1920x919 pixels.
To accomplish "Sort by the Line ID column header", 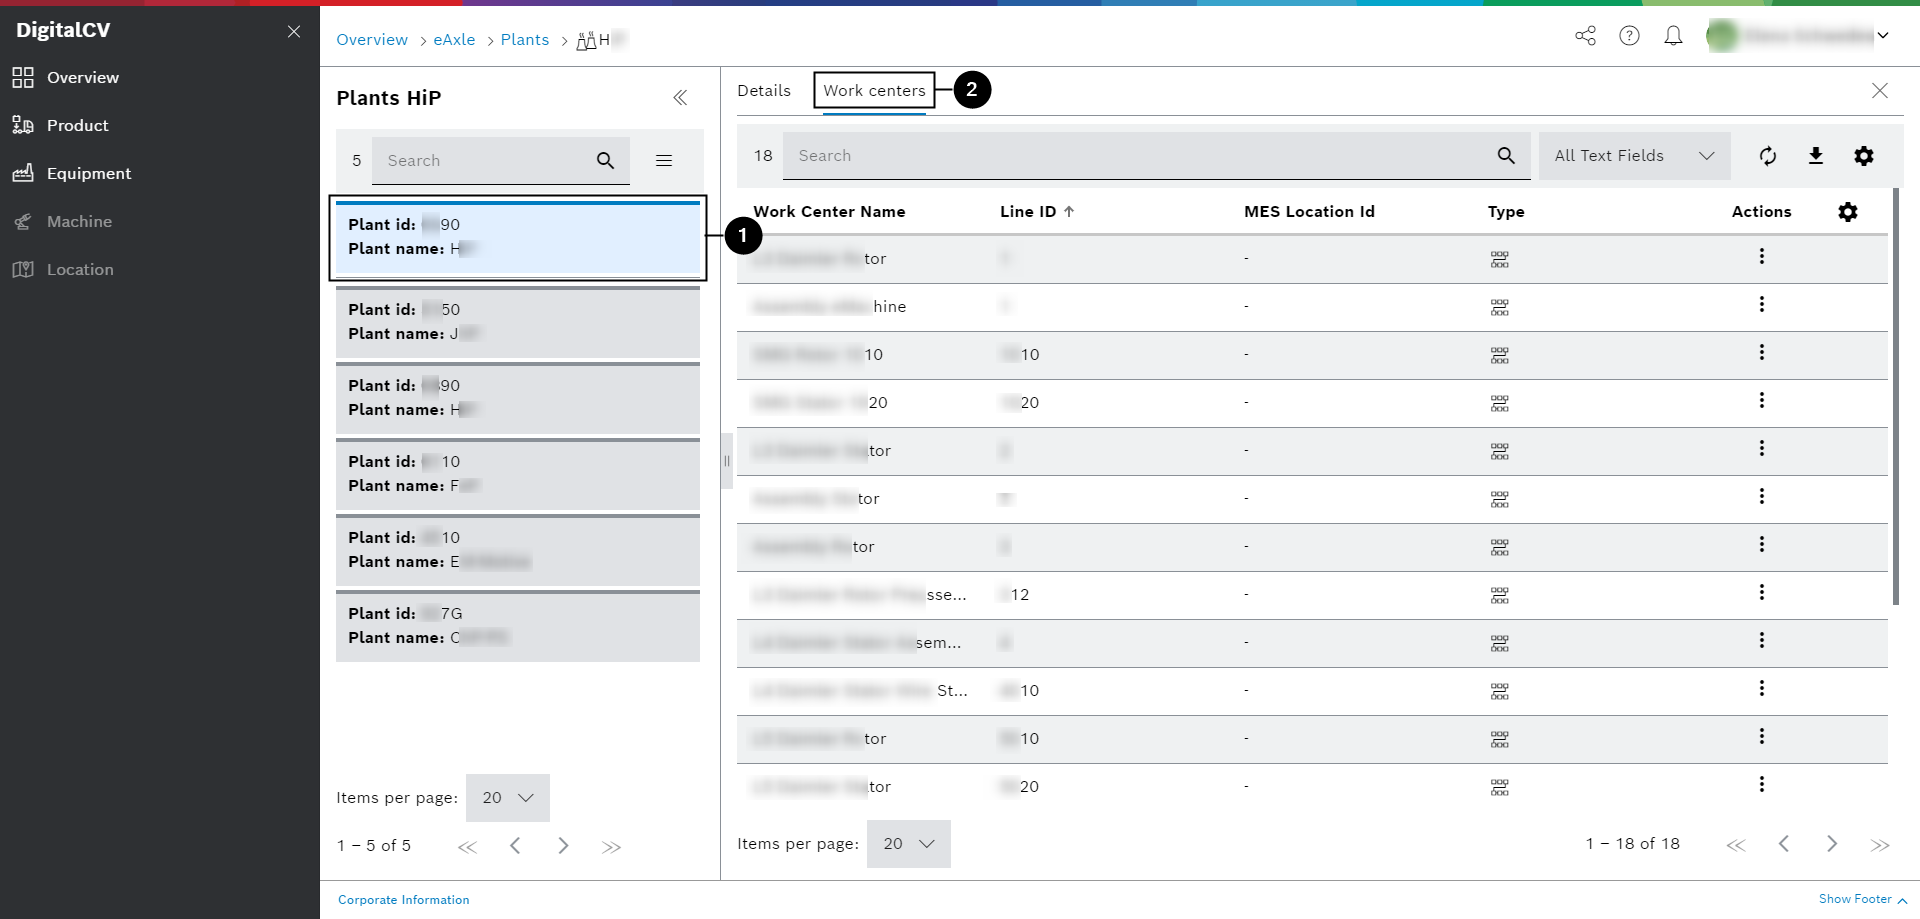I will pos(1028,212).
